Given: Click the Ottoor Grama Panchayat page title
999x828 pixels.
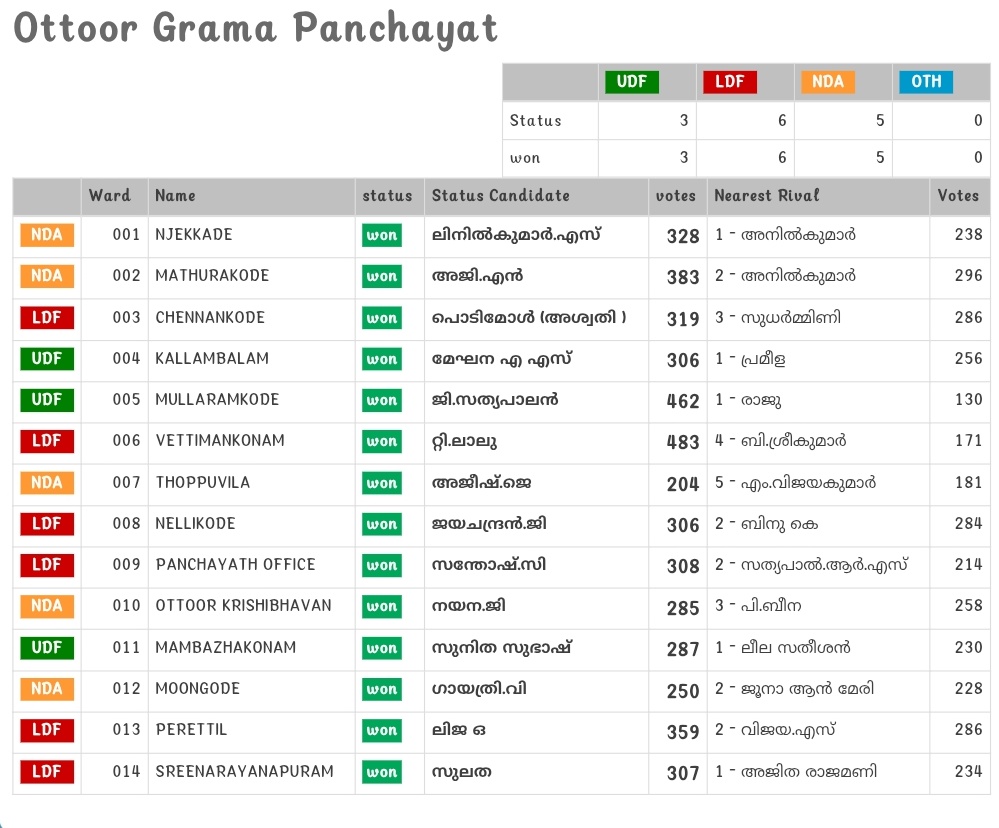Looking at the screenshot, I should click(x=256, y=29).
